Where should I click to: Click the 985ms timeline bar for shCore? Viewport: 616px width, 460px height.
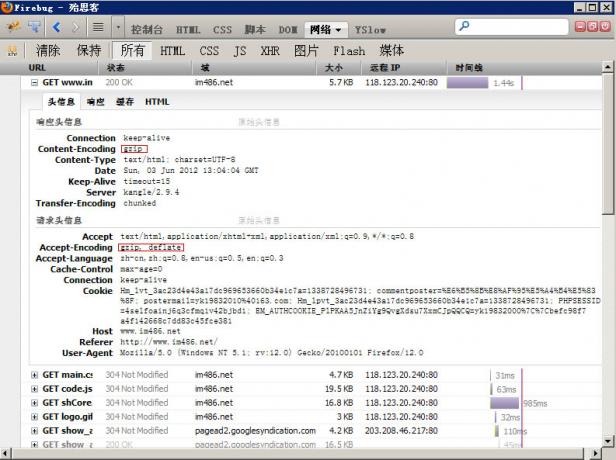pos(504,403)
